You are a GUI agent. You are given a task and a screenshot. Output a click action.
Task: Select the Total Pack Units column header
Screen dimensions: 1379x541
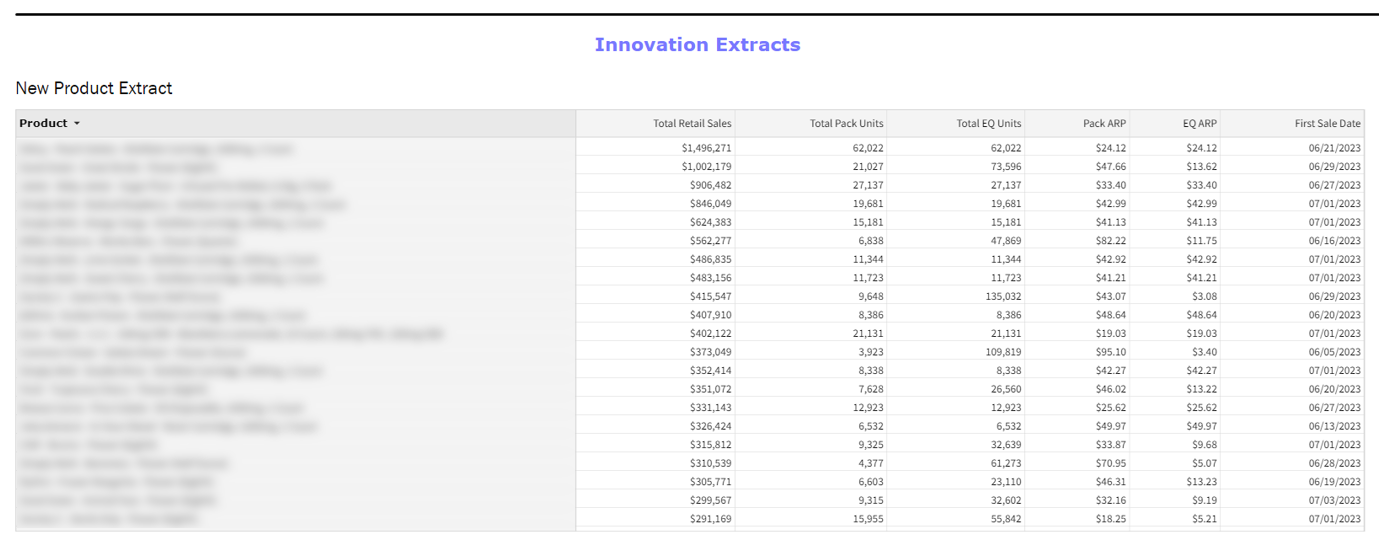(846, 124)
